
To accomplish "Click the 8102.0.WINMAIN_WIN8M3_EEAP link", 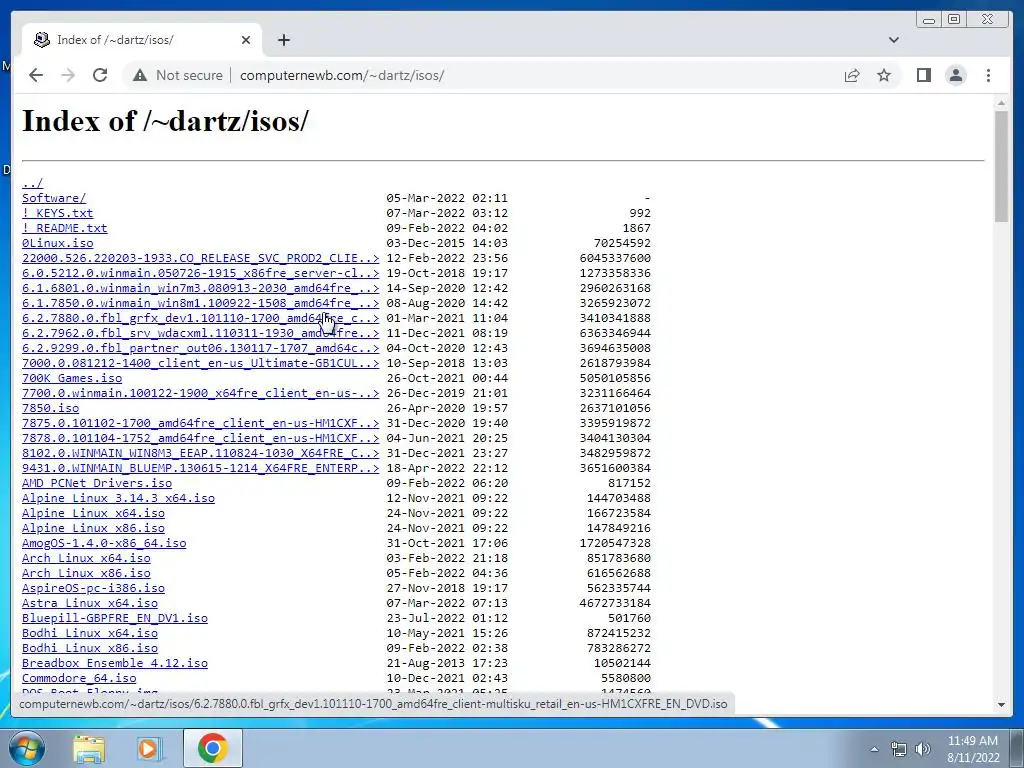I will (x=200, y=453).
